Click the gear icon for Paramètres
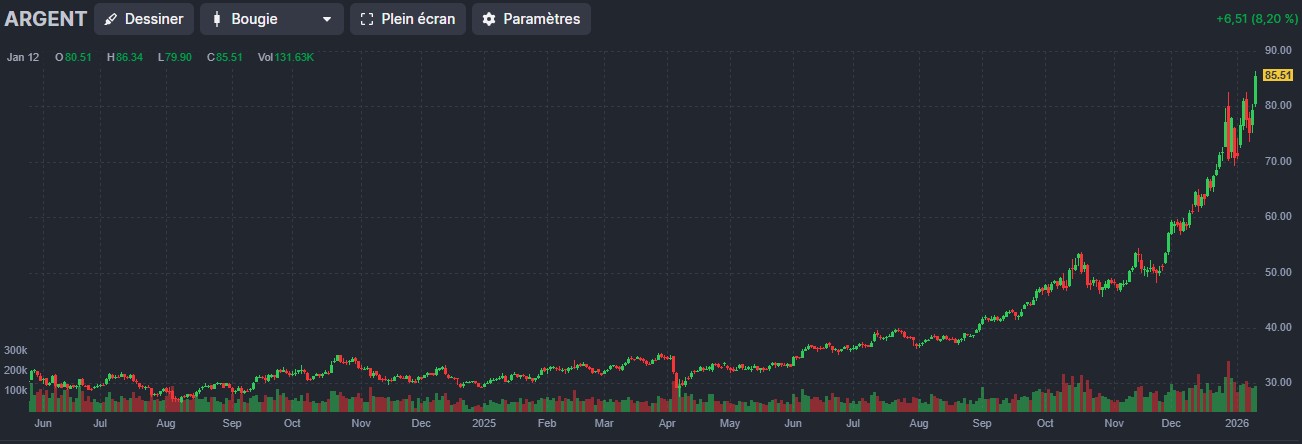The height and width of the screenshot is (444, 1302). [x=489, y=19]
